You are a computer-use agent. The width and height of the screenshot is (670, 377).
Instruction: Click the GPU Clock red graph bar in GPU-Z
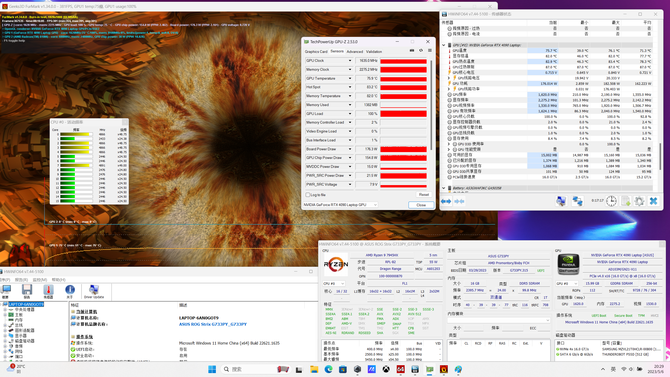pyautogui.click(x=403, y=61)
